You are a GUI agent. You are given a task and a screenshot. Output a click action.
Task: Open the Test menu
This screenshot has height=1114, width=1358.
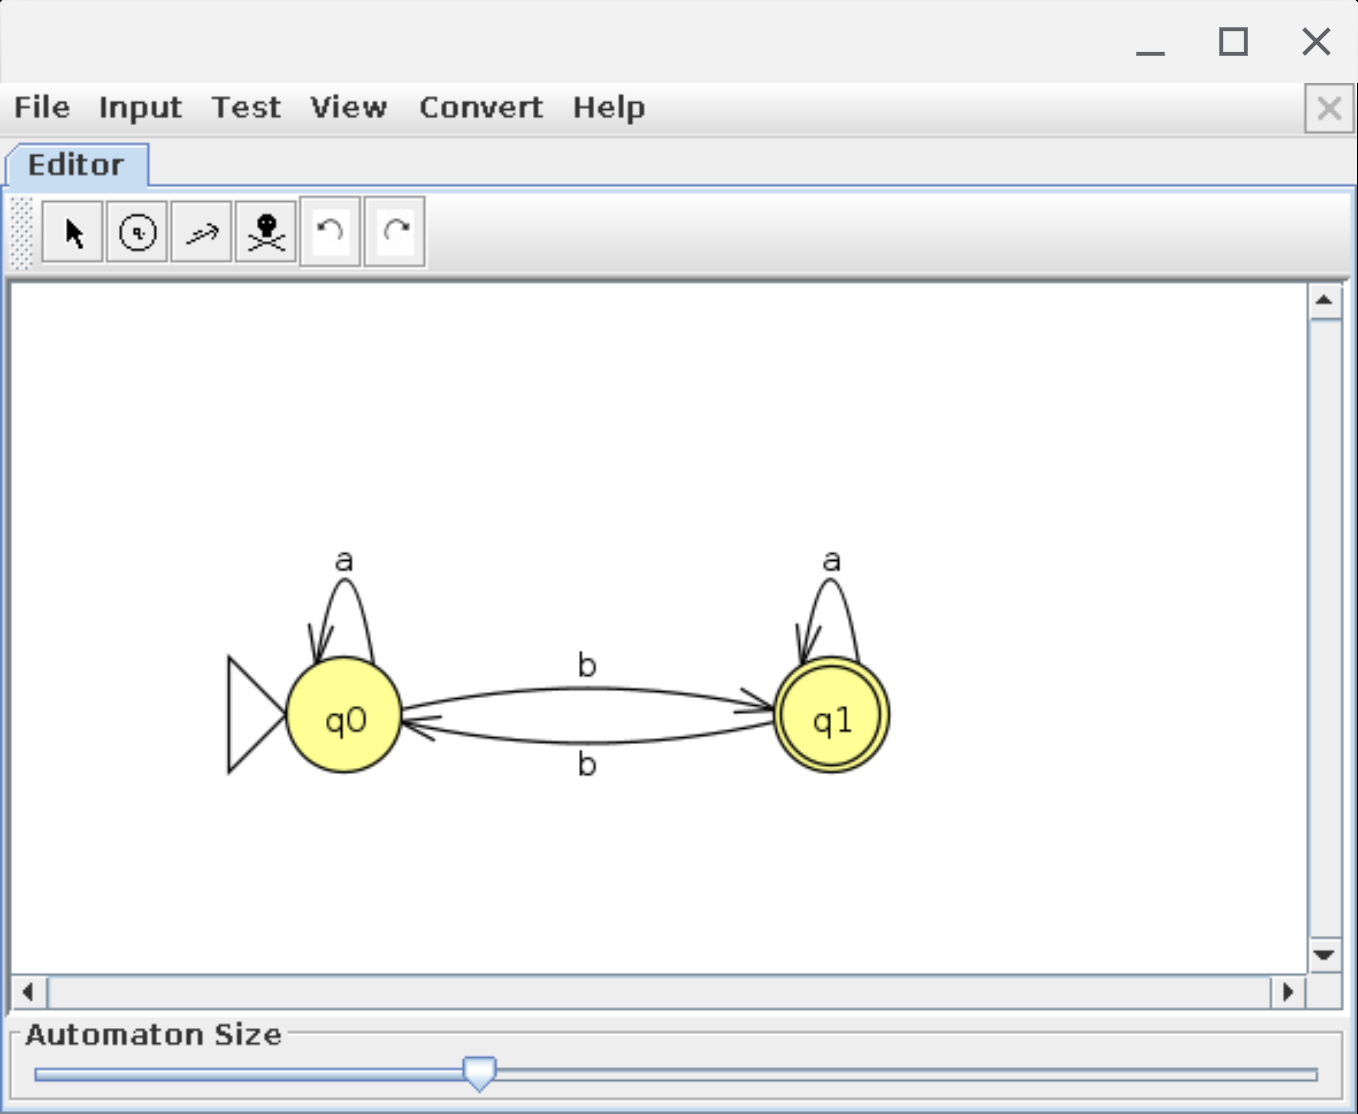tap(246, 108)
